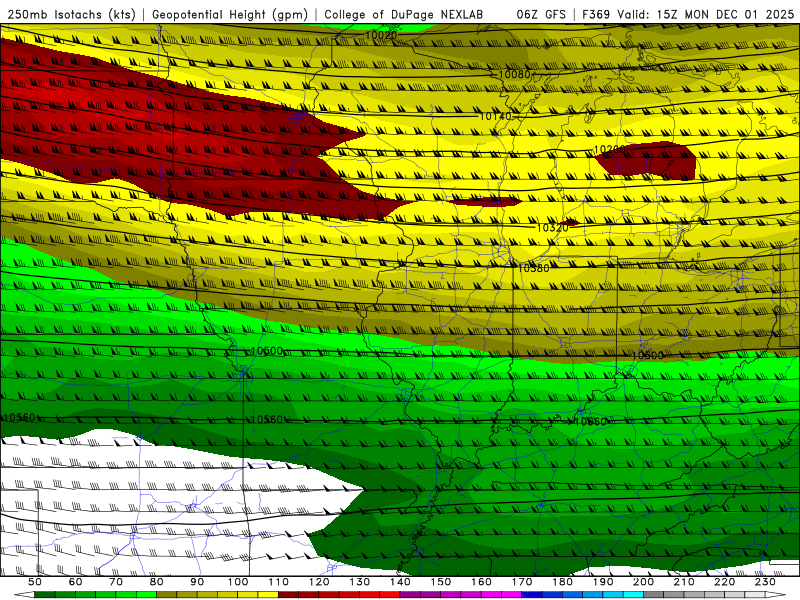The image size is (800, 600).
Task: Select the cyan swatch just before 200
Action: [634, 595]
